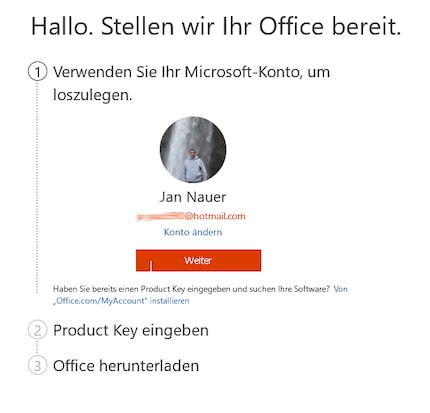Click the dotted connector between steps 2 and 3
The image size is (430, 413).
(37, 348)
